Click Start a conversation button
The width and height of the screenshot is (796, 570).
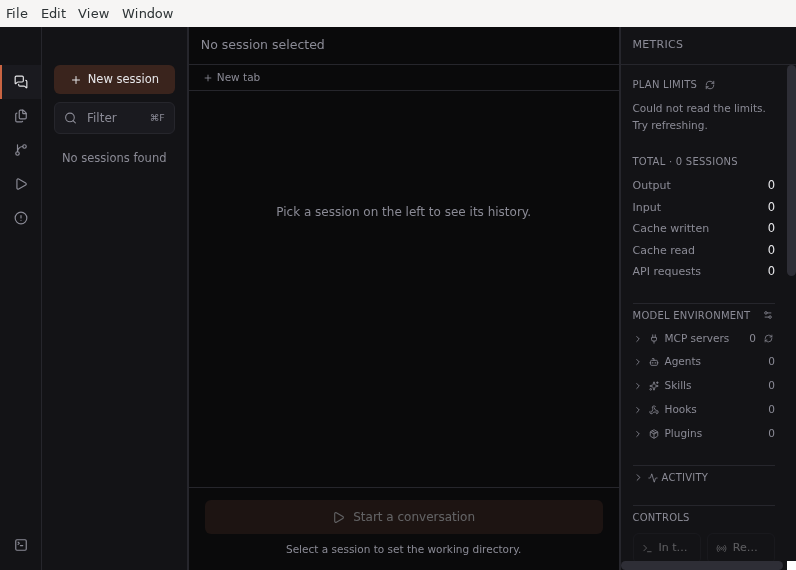coord(404,517)
